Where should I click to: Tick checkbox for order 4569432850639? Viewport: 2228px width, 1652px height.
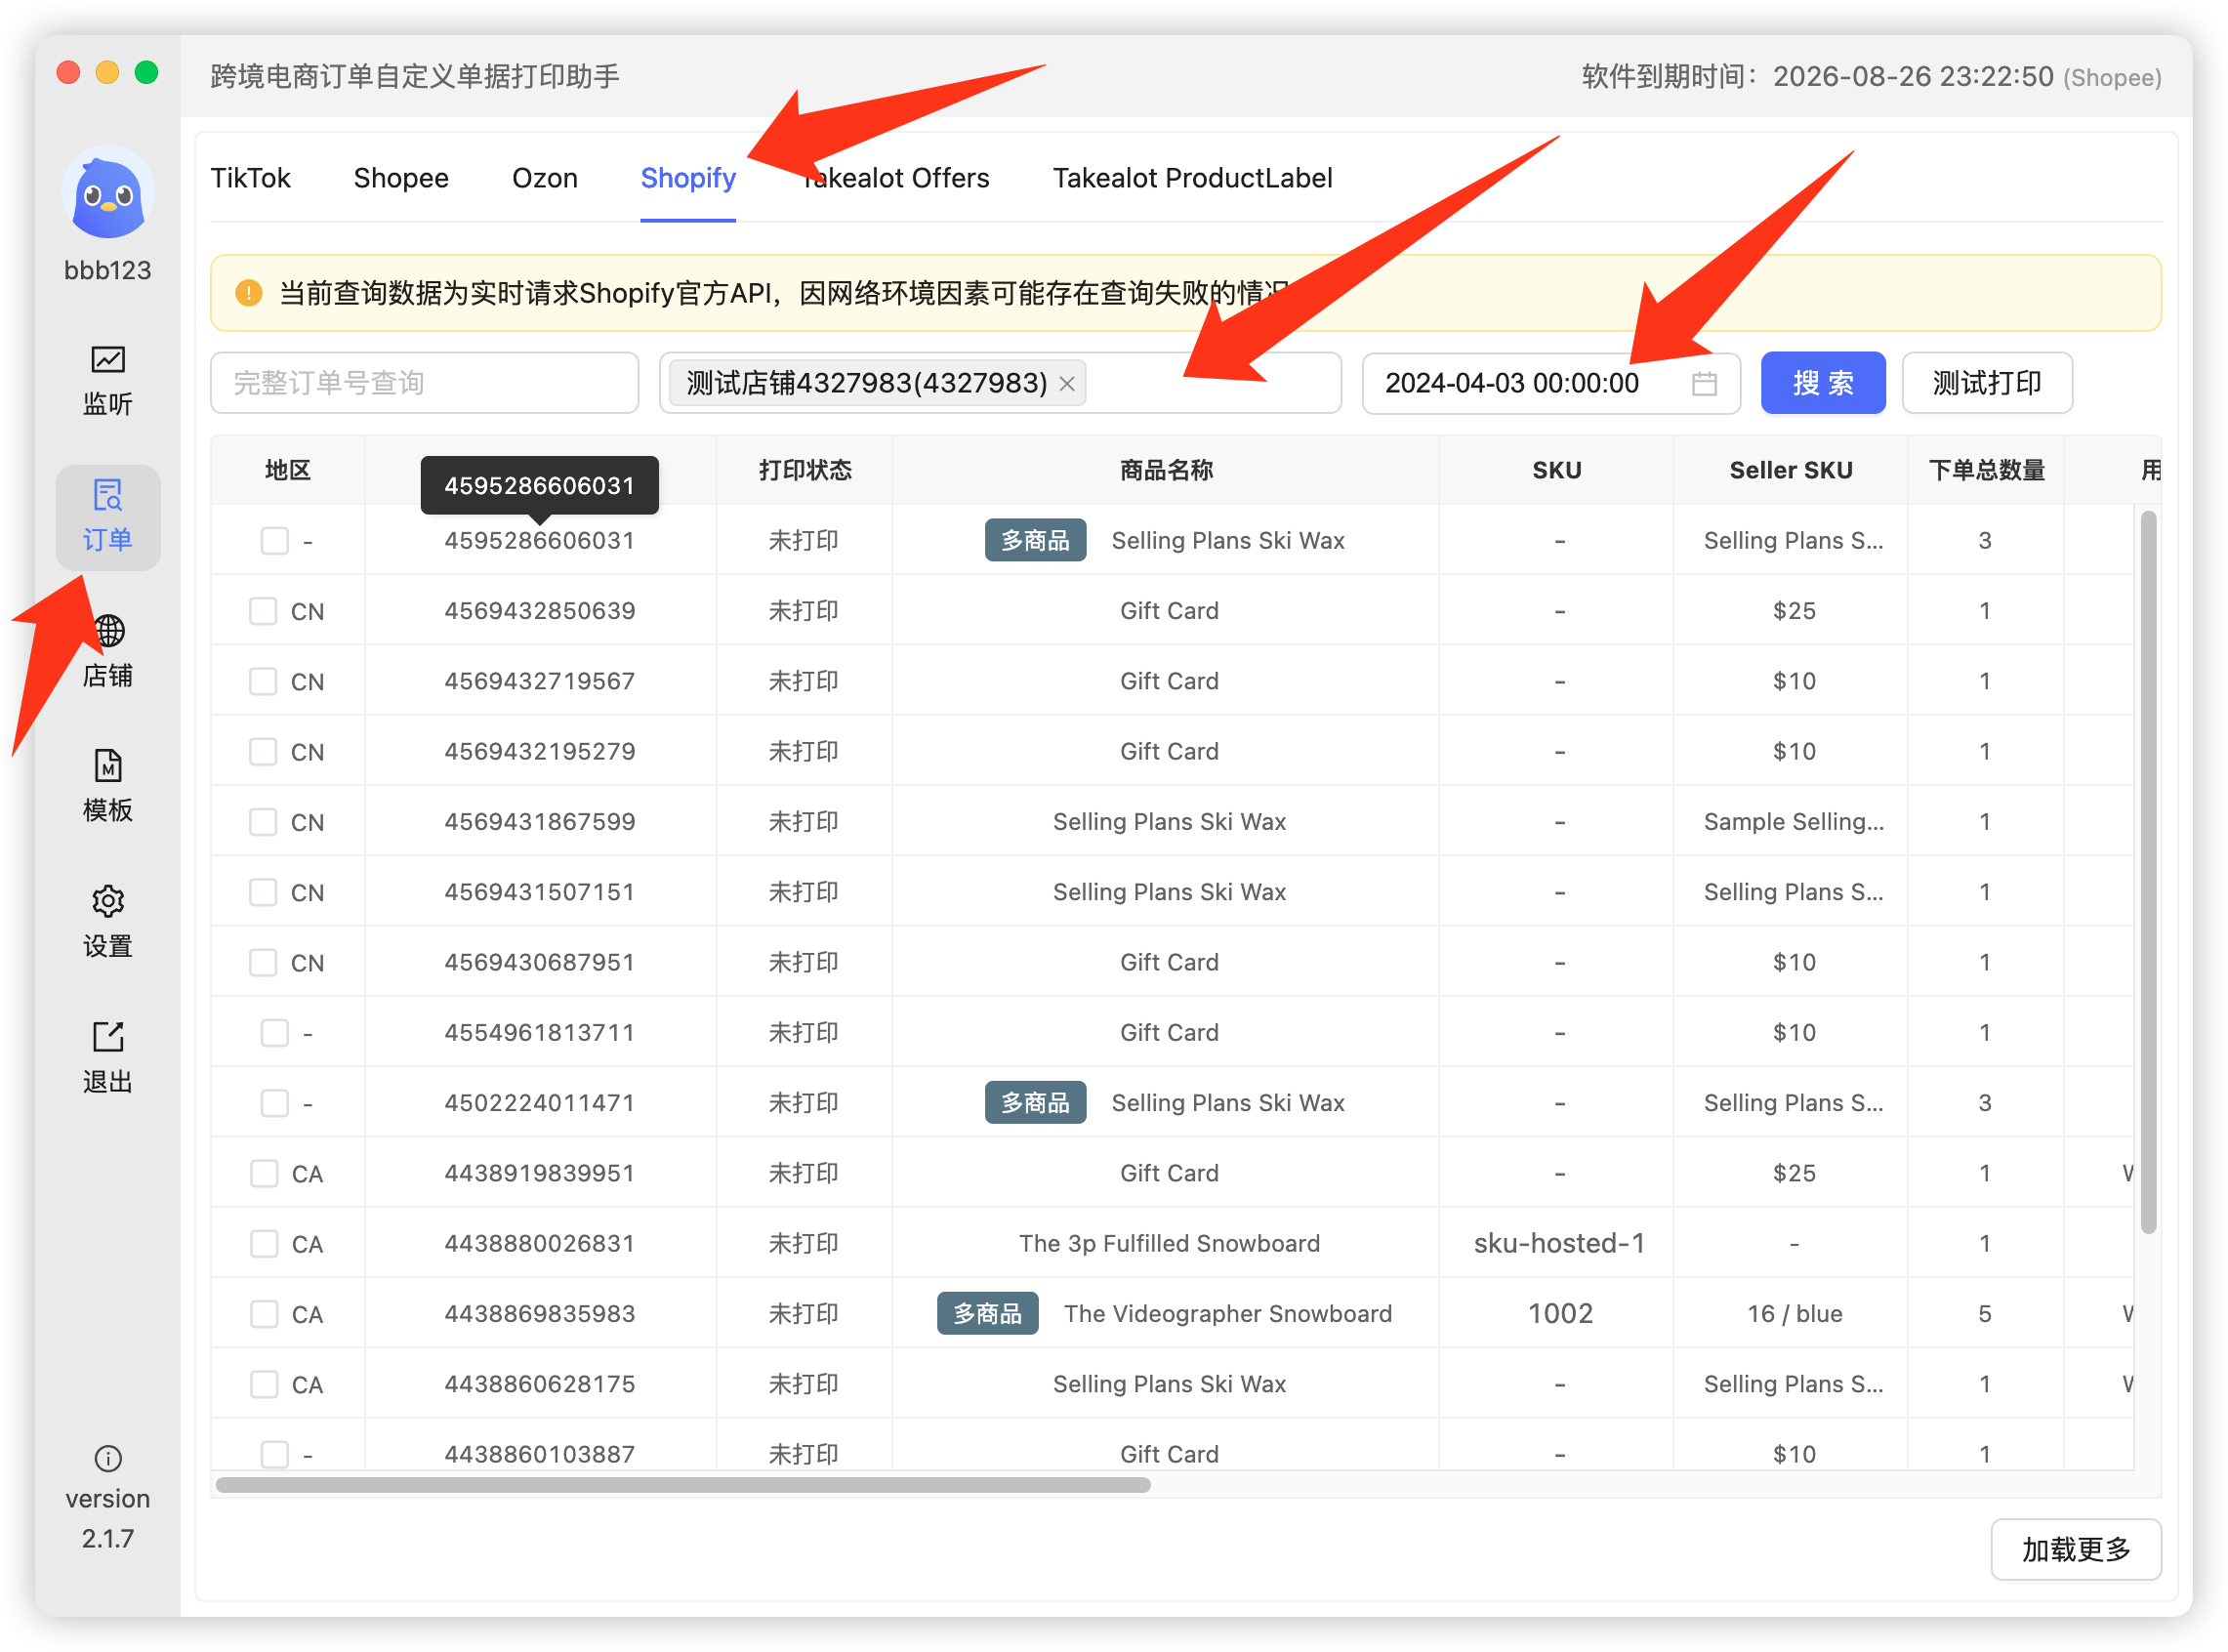point(263,611)
